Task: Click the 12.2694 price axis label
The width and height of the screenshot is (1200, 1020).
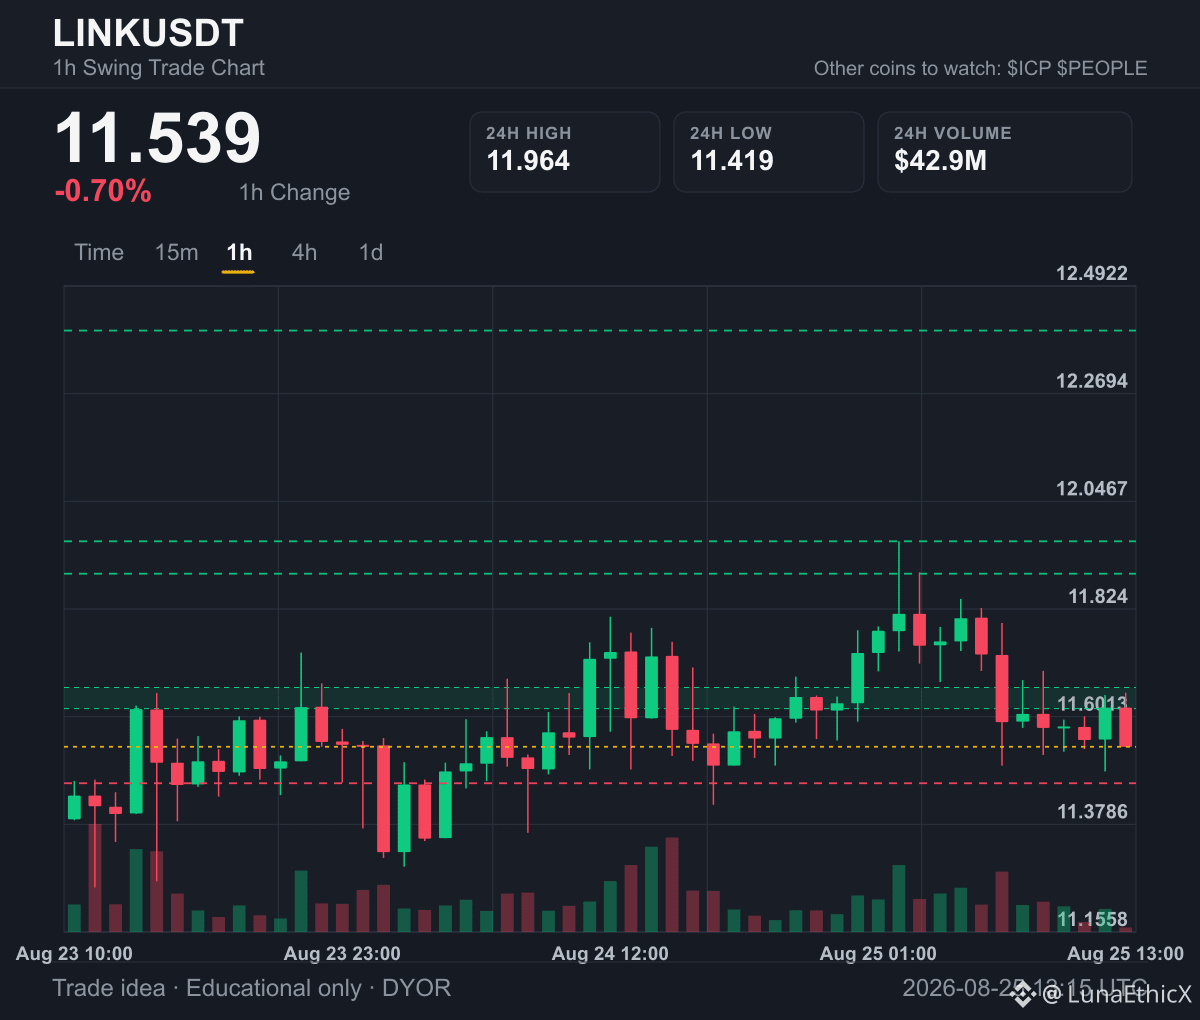Action: (1092, 381)
